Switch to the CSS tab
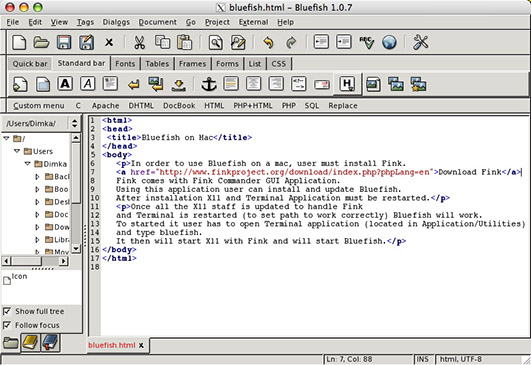 click(x=279, y=64)
